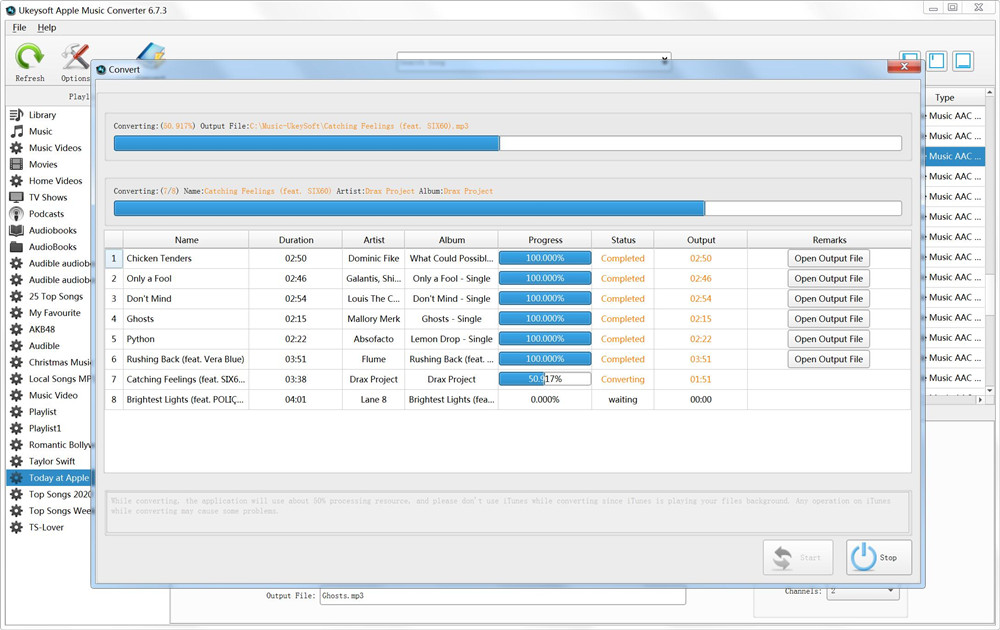Viewport: 1000px width, 630px height.
Task: Click the 'Lemon Drop - Single' album cell
Action: tap(452, 339)
